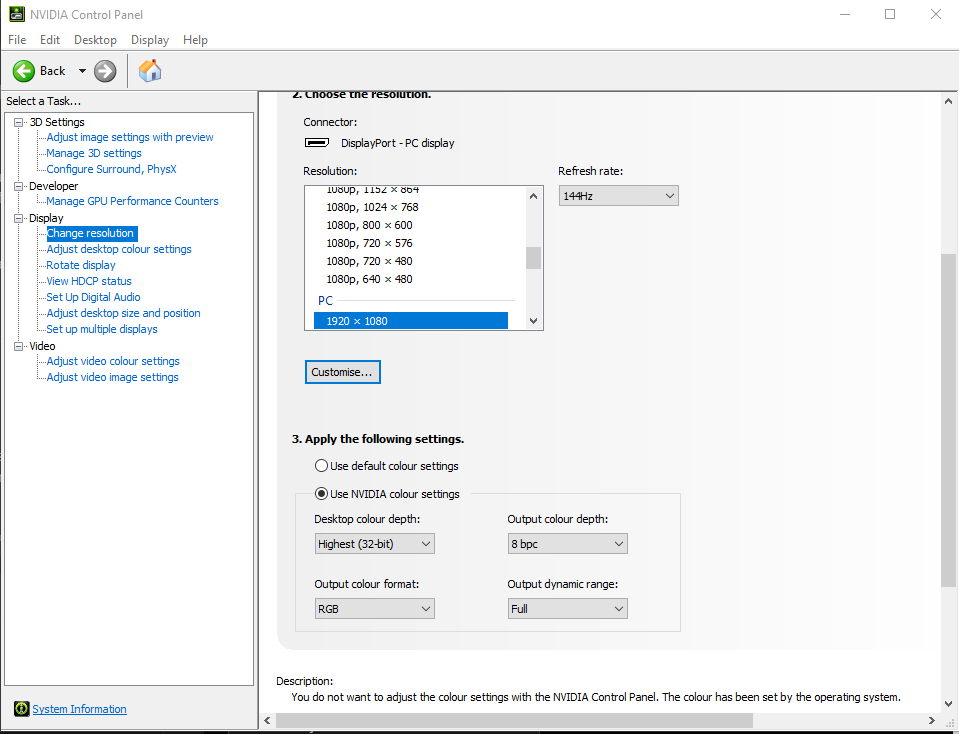Click the Back history dropdown arrow
Viewport: 959px width, 734px height.
(x=82, y=71)
